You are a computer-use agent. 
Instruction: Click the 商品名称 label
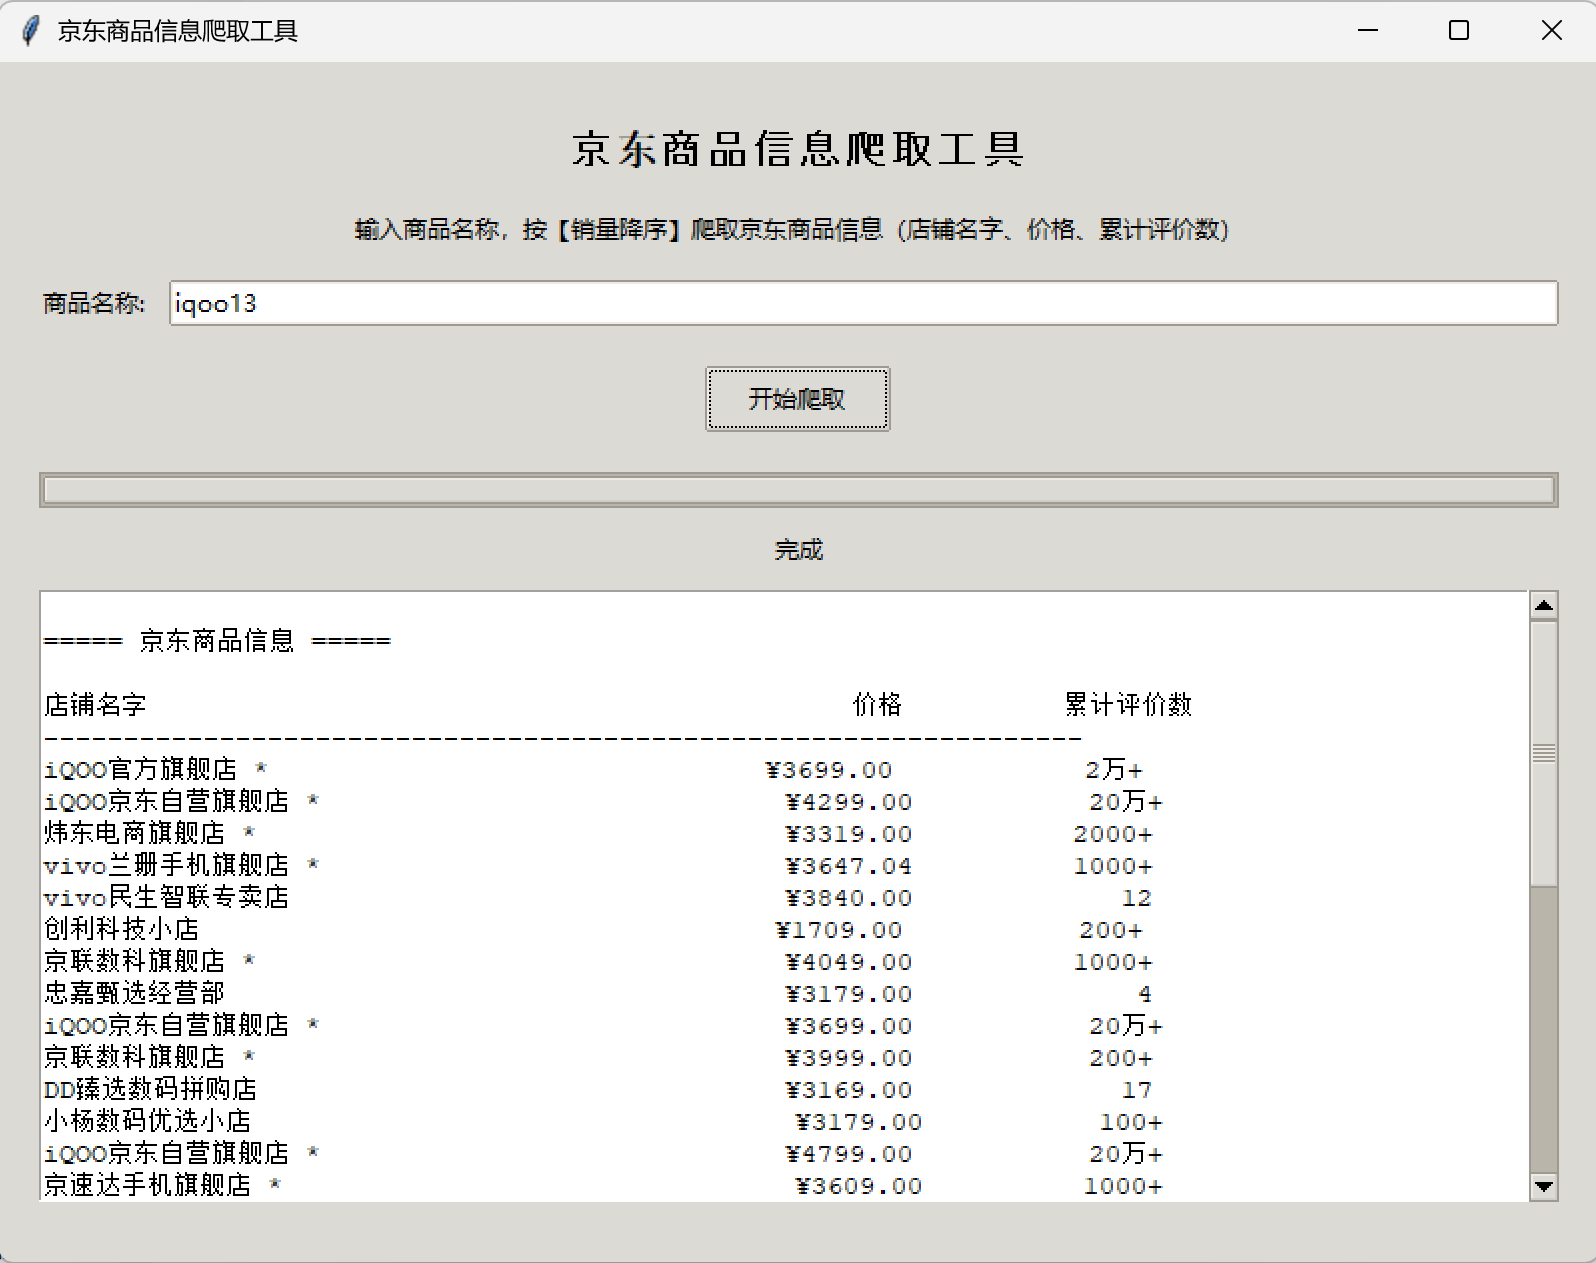94,303
